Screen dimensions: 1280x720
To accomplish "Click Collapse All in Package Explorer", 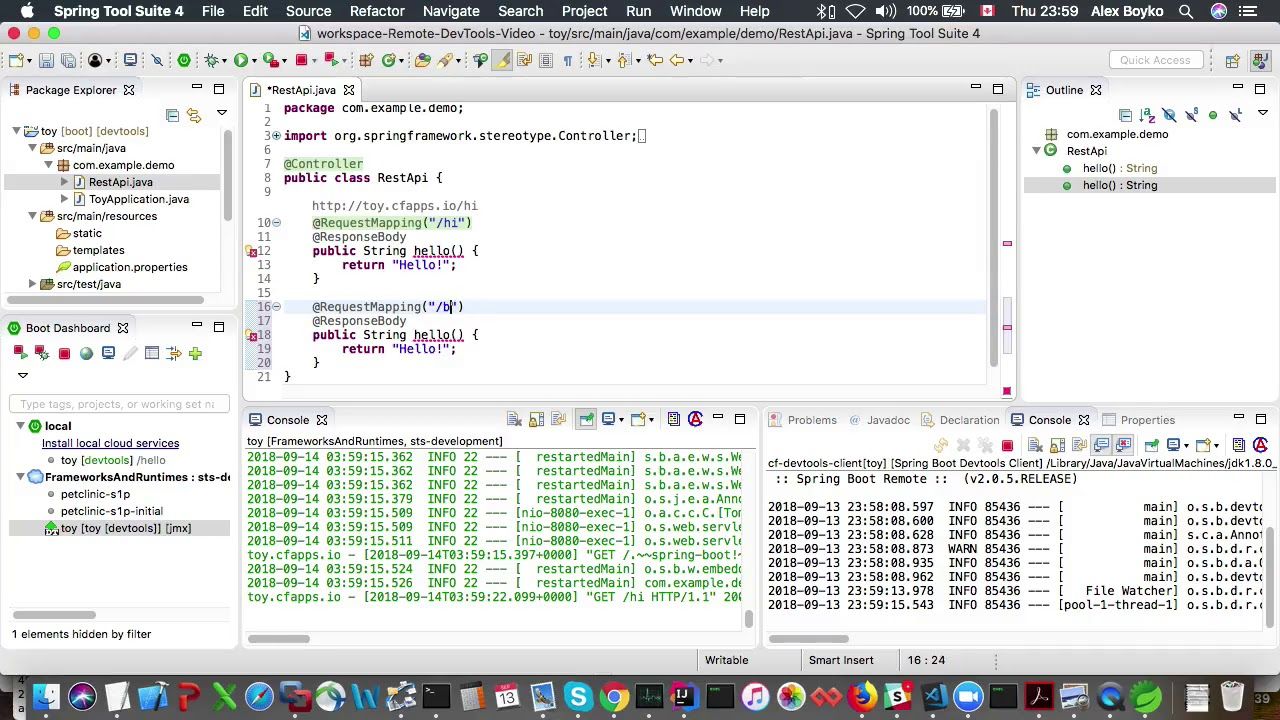I will coord(172,115).
